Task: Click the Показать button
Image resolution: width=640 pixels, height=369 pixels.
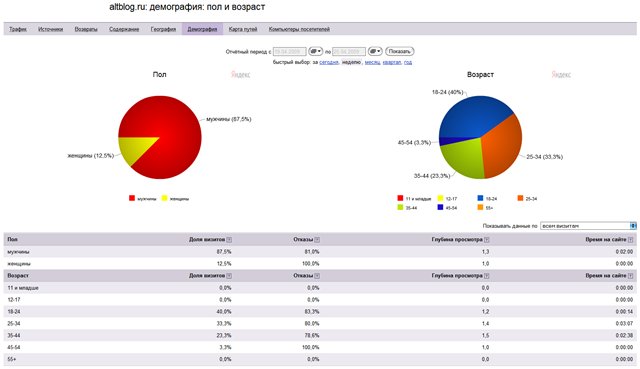Action: [x=400, y=51]
